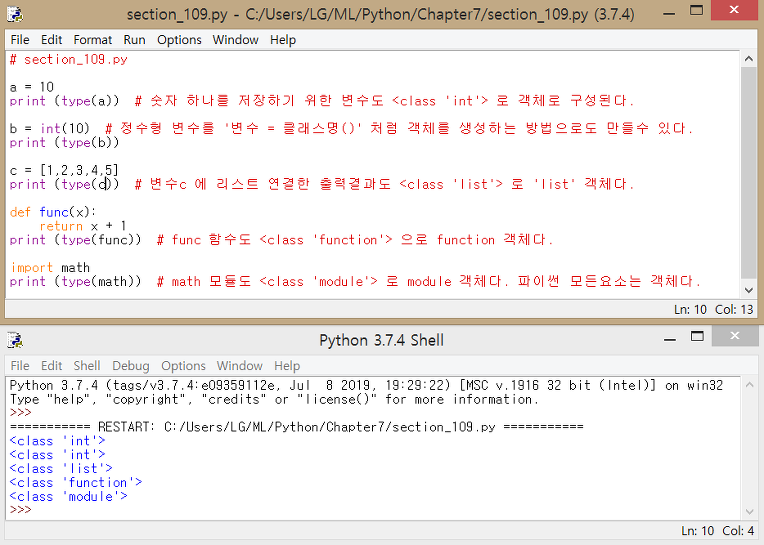Click the 'Ln: 10 Col: 4' Shell status

(x=717, y=530)
